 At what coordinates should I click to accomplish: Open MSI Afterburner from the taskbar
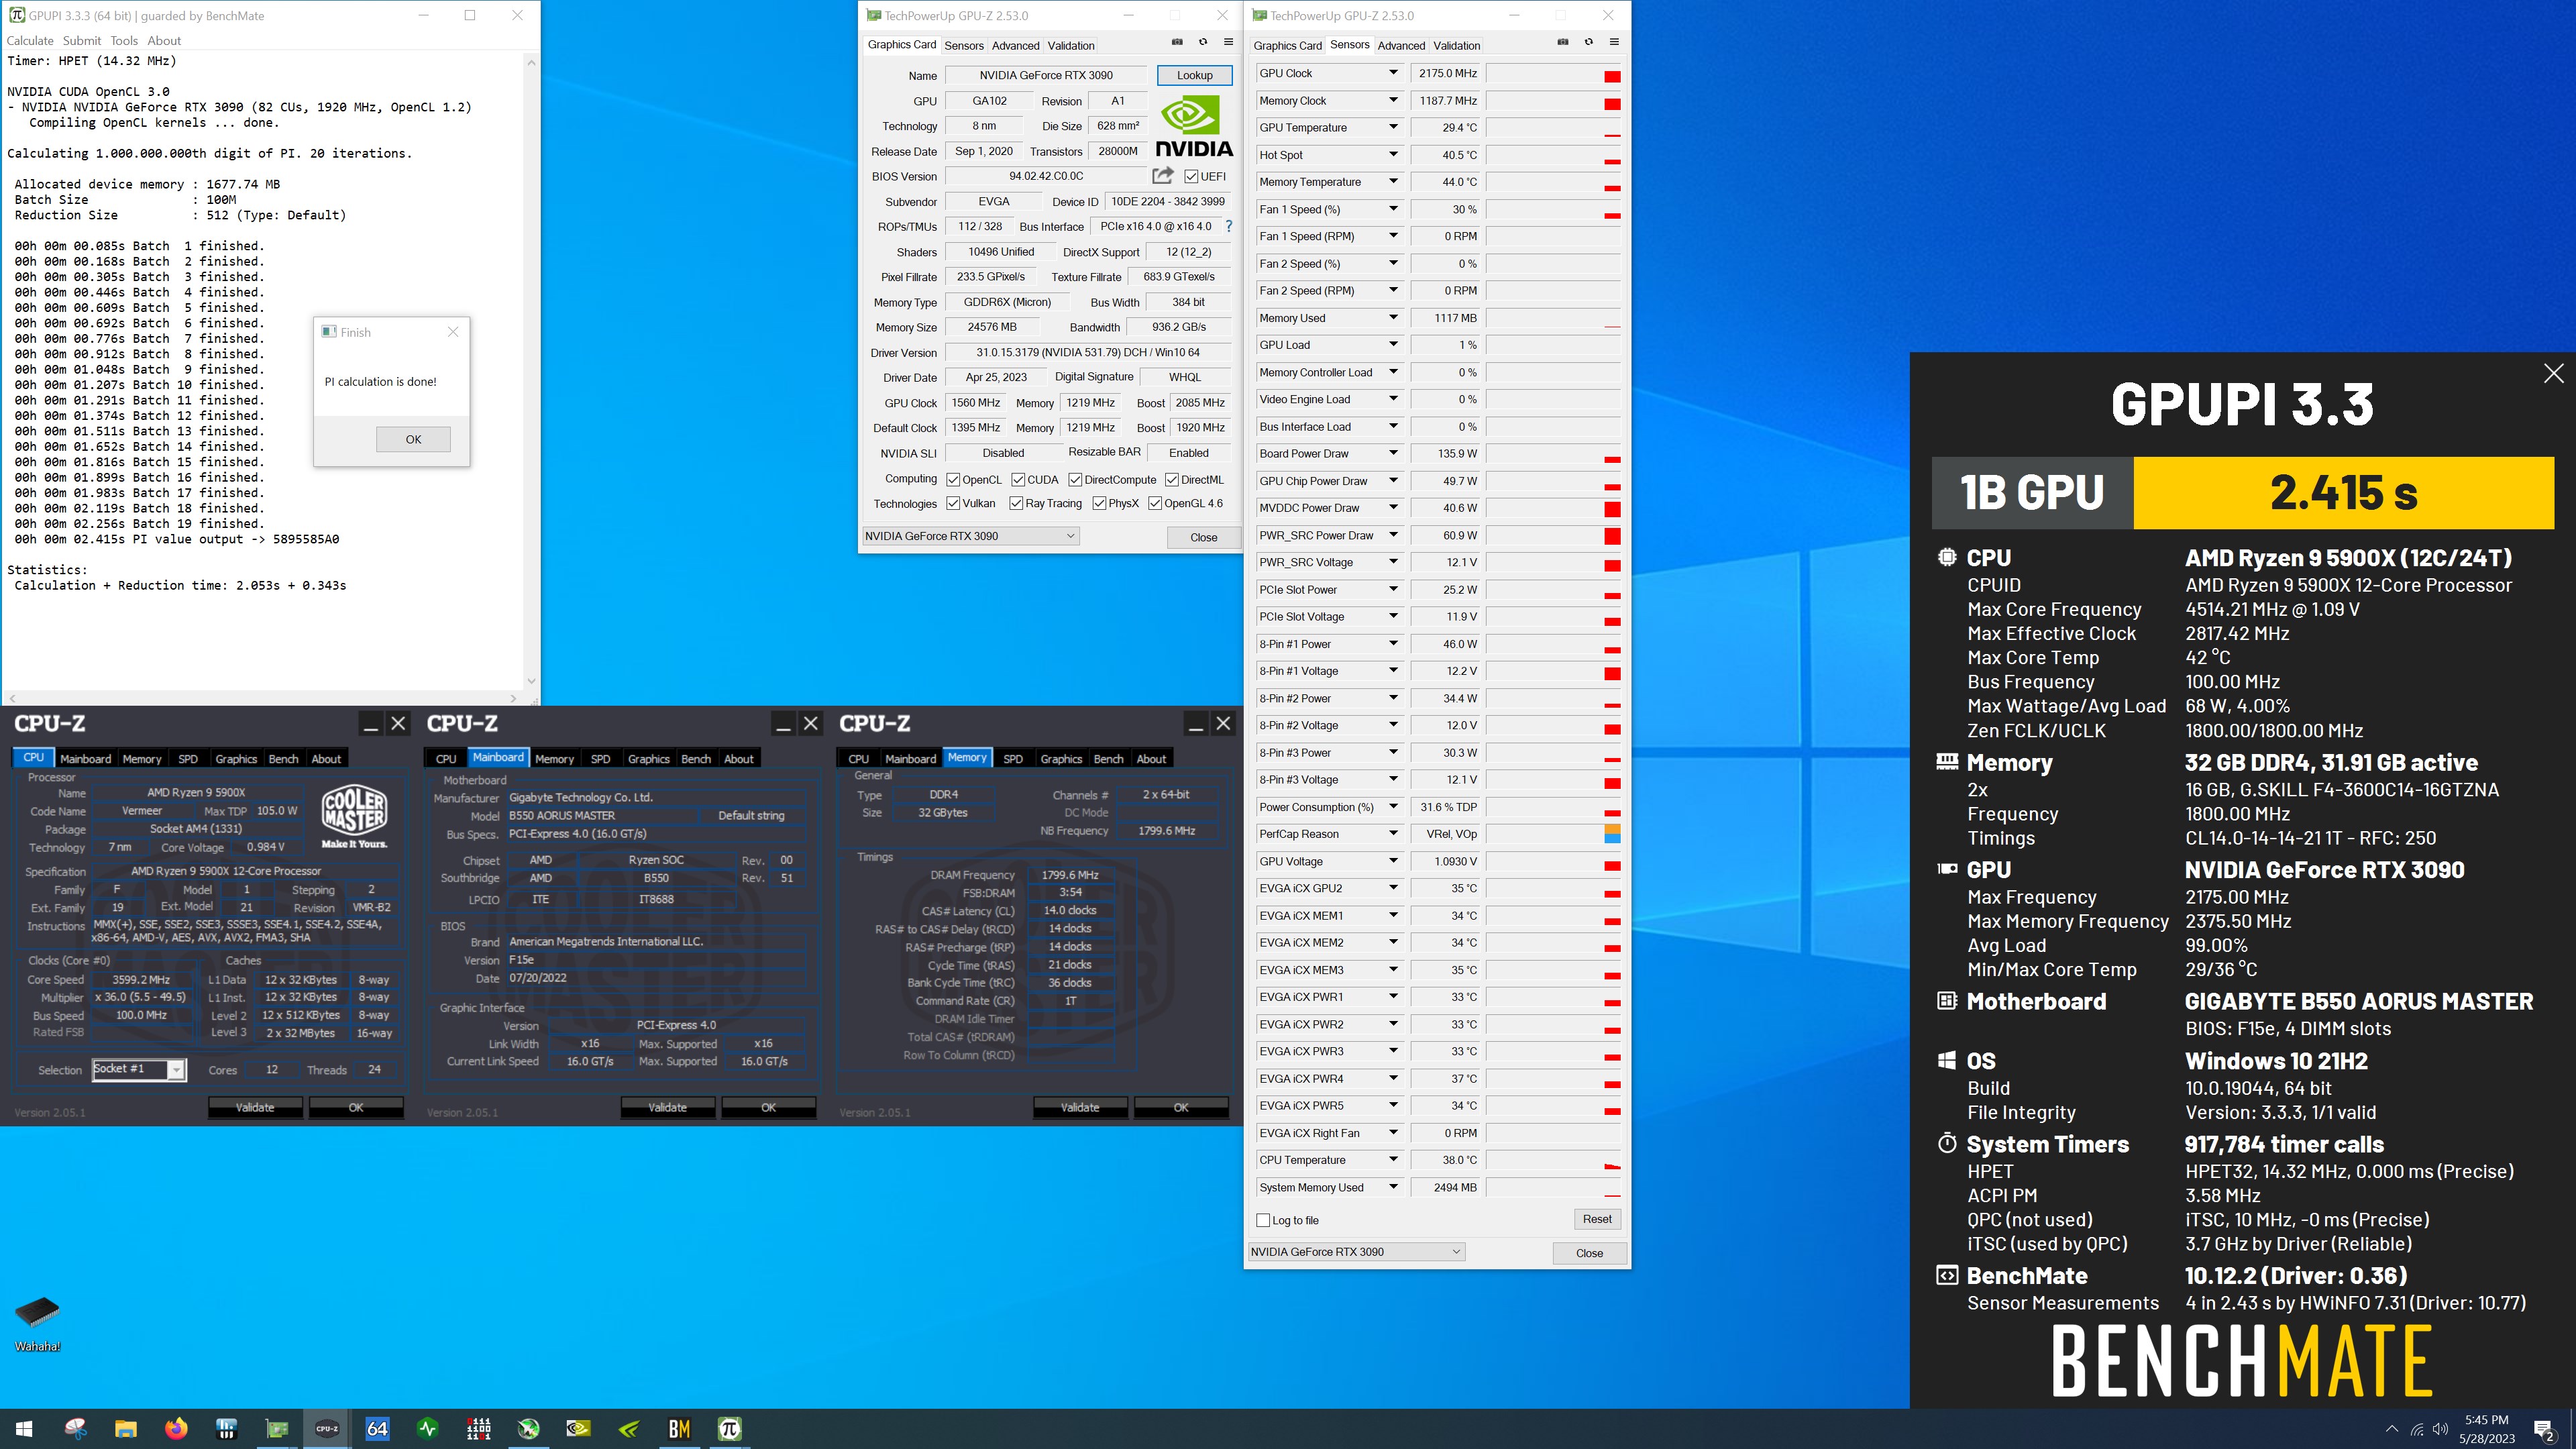[528, 1428]
